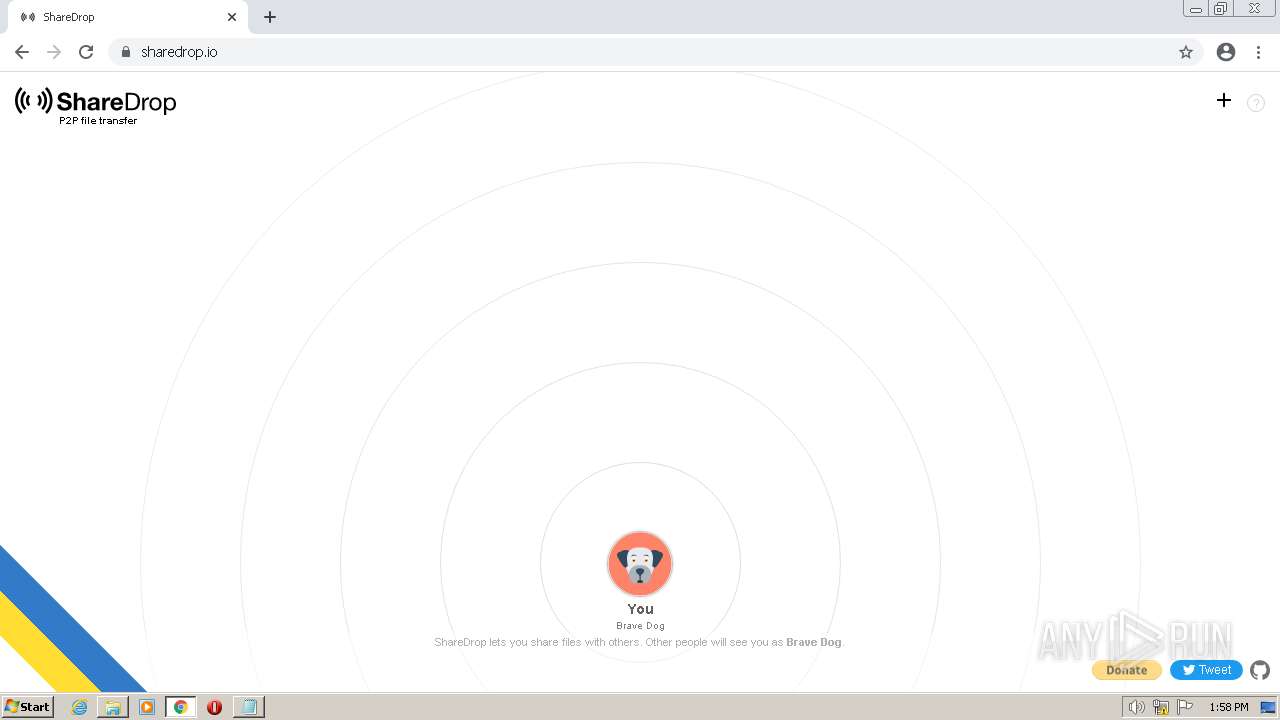The image size is (1280, 720).
Task: Open the help question mark icon
Action: click(1256, 103)
